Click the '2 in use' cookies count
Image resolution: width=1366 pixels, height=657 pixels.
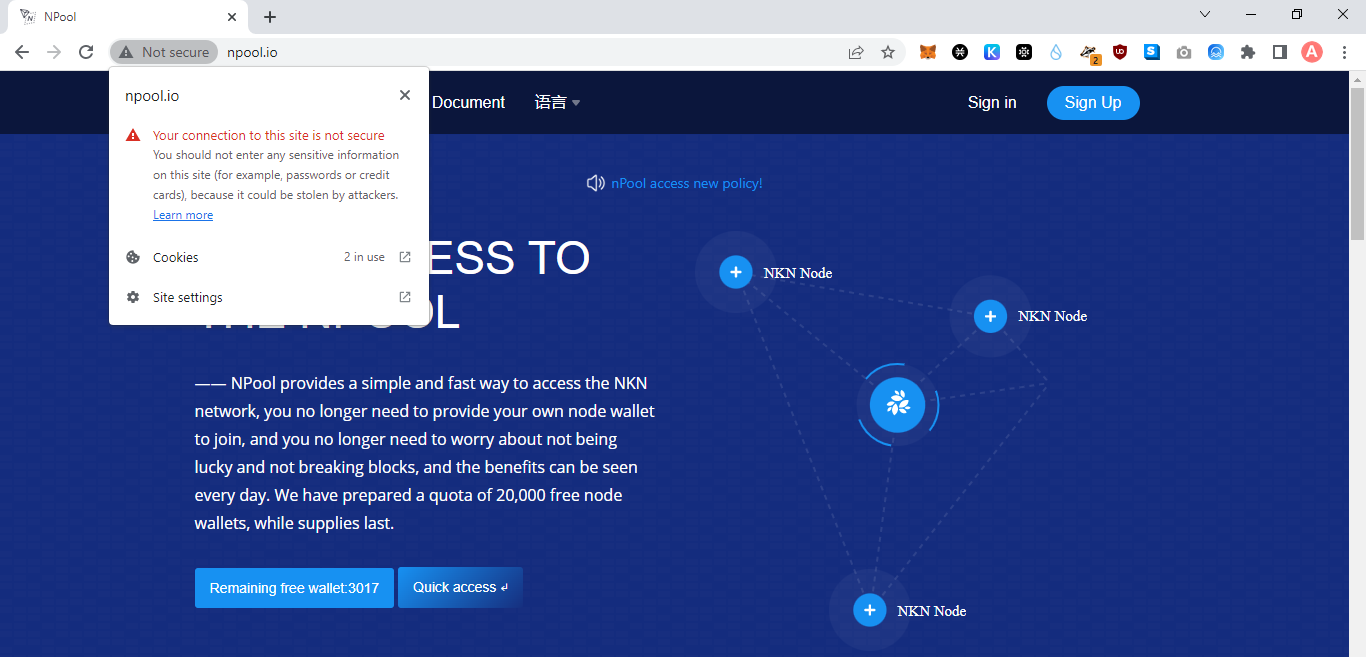(364, 257)
